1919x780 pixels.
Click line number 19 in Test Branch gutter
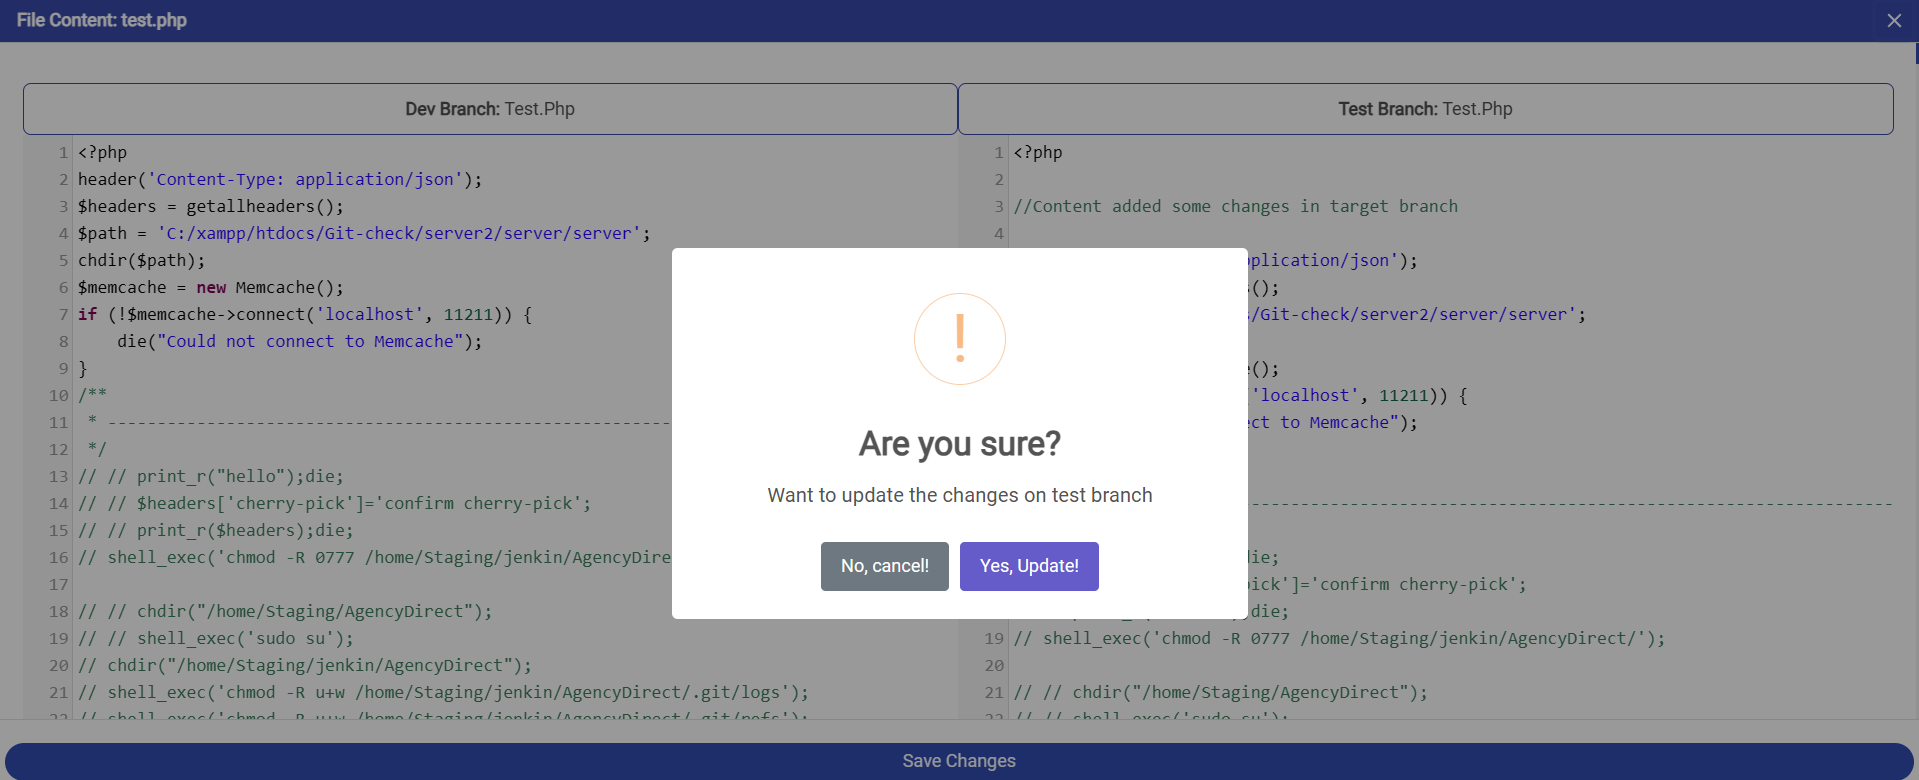(994, 639)
